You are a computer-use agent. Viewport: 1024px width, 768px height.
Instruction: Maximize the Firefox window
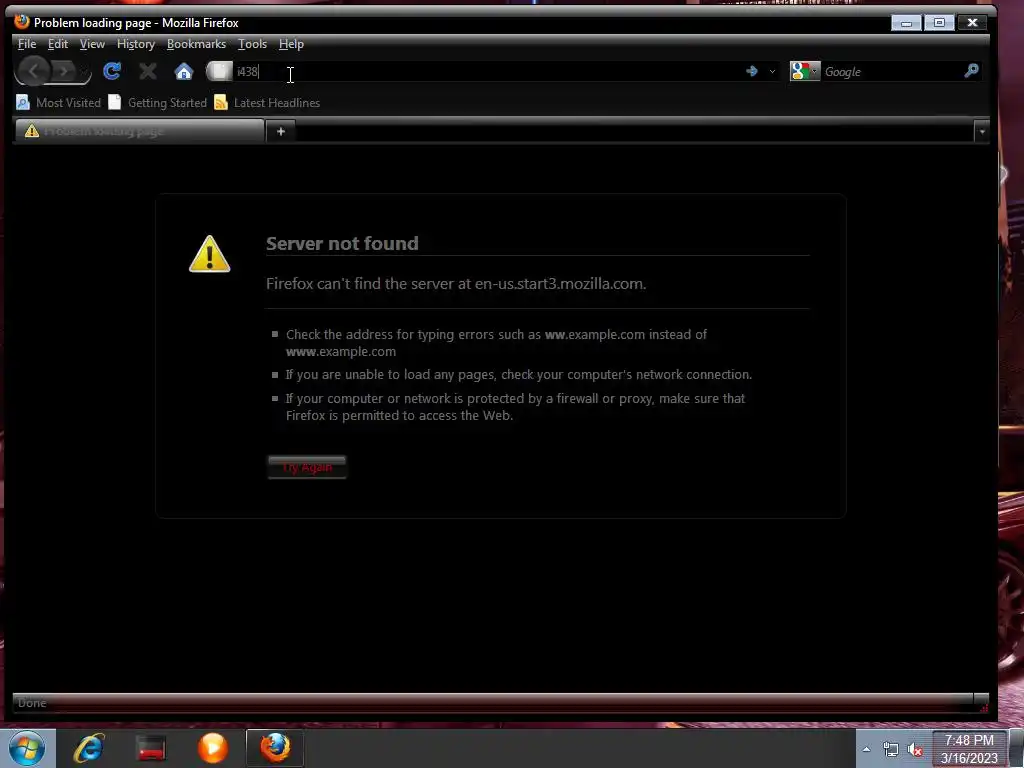pos(939,23)
